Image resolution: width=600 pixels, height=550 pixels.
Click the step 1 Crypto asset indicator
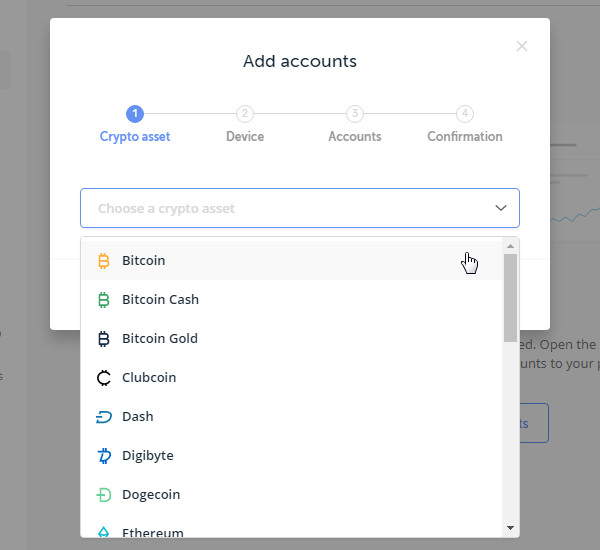click(x=135, y=114)
